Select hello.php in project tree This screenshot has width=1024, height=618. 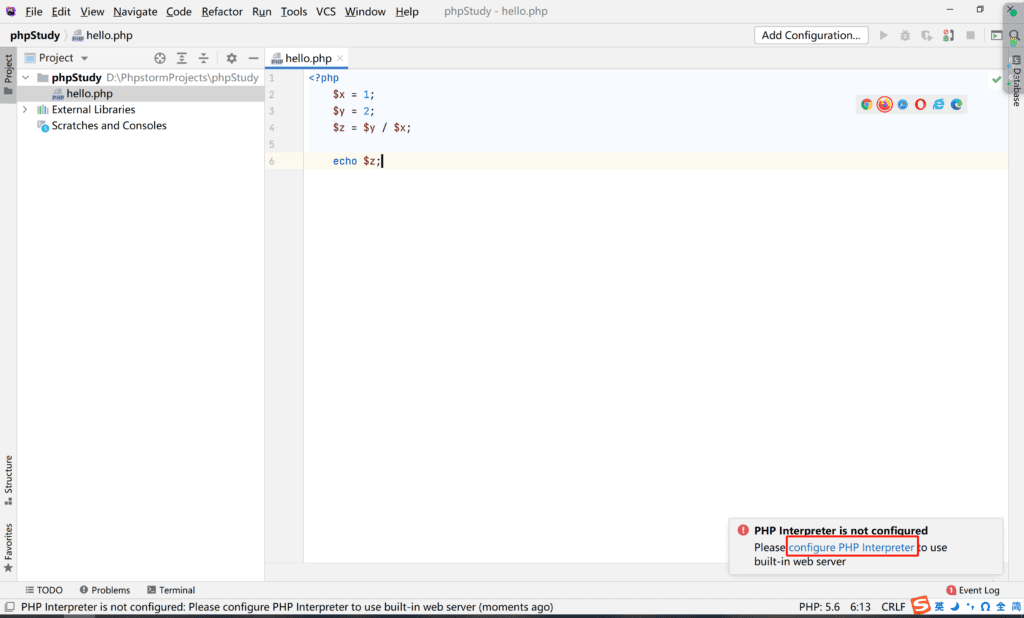click(89, 94)
